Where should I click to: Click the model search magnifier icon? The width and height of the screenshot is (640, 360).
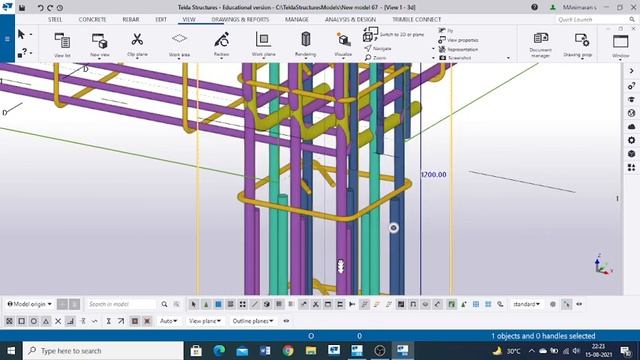[x=164, y=304]
